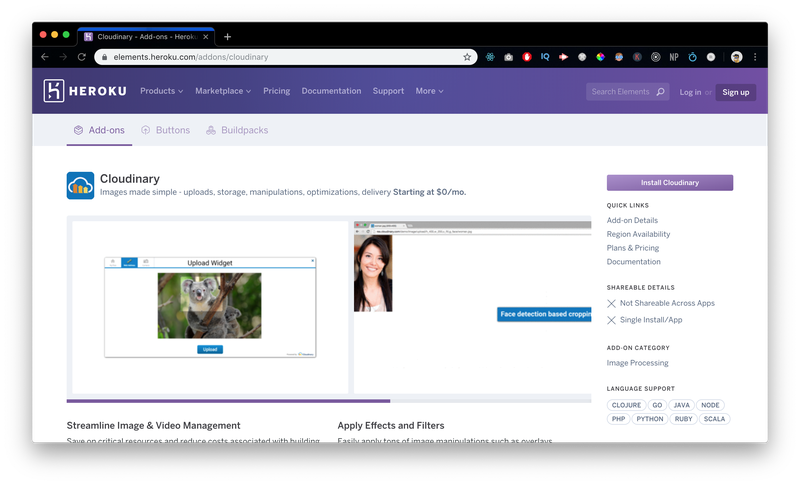800x485 pixels.
Task: Click the Upload Widget screenshot thumbnail
Action: point(210,307)
